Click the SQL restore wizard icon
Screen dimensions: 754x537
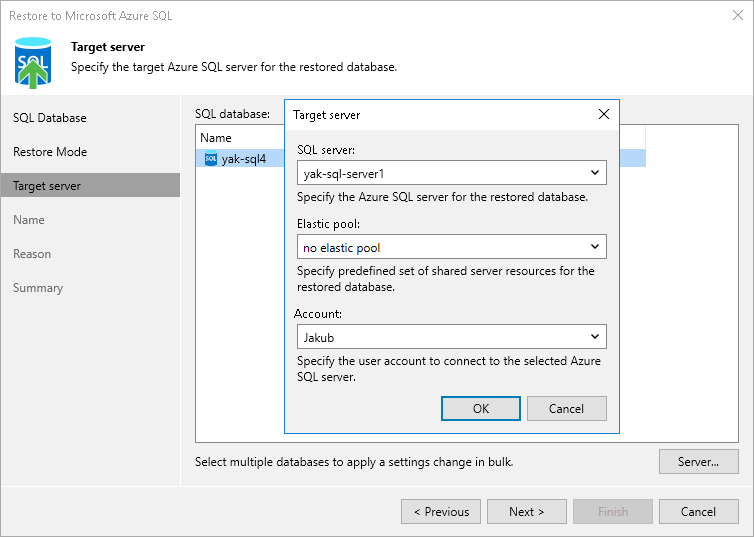pyautogui.click(x=33, y=63)
